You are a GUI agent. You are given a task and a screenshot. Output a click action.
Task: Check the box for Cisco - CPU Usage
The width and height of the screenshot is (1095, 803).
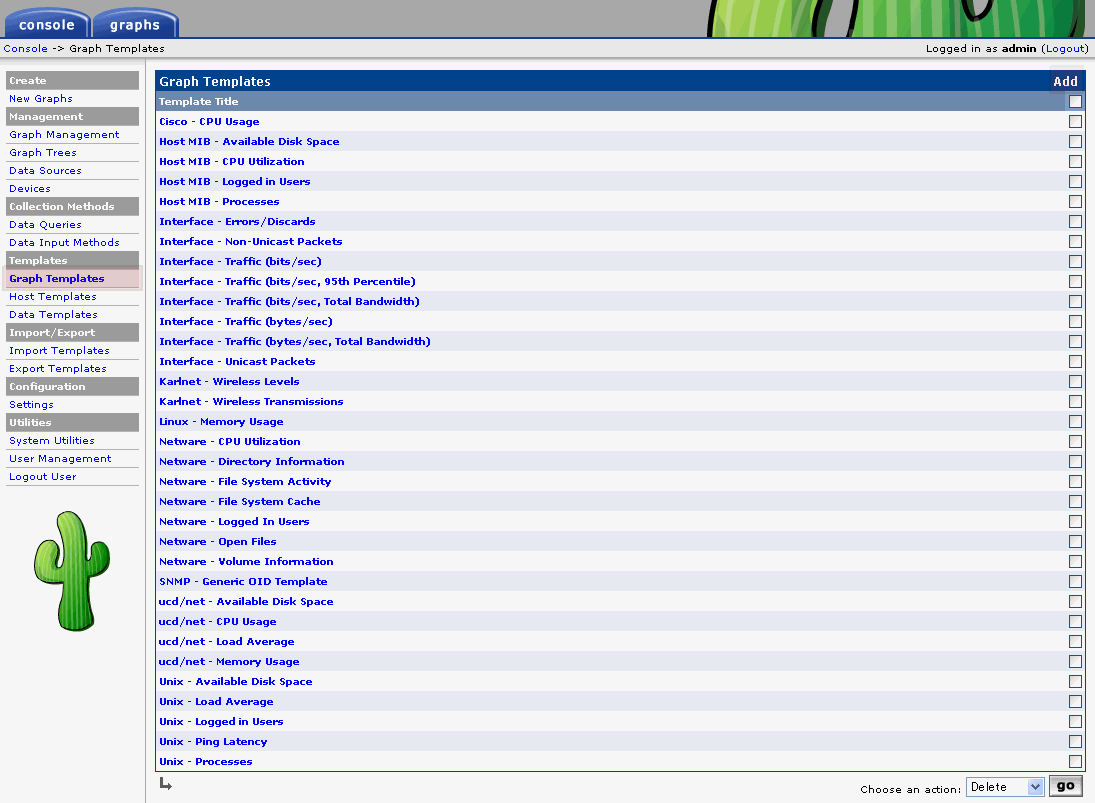tap(1075, 122)
